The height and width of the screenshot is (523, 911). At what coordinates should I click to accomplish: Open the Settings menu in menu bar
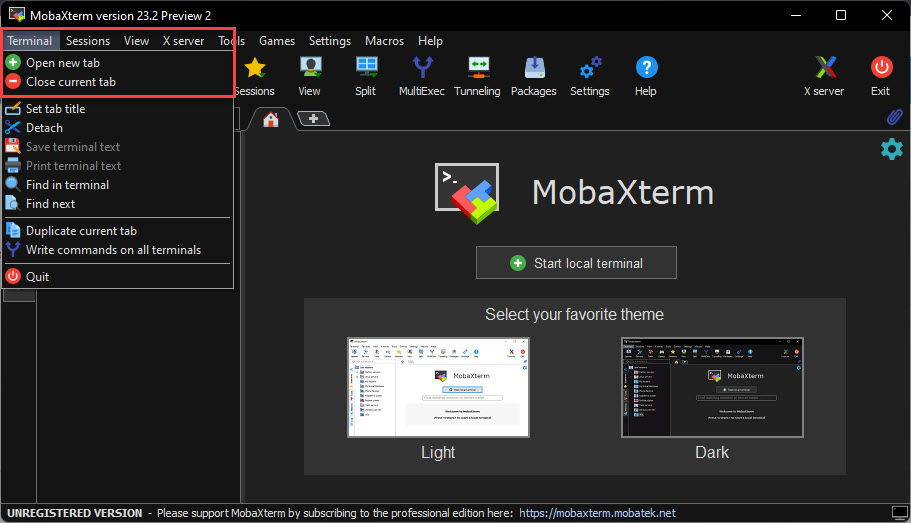[x=330, y=41]
